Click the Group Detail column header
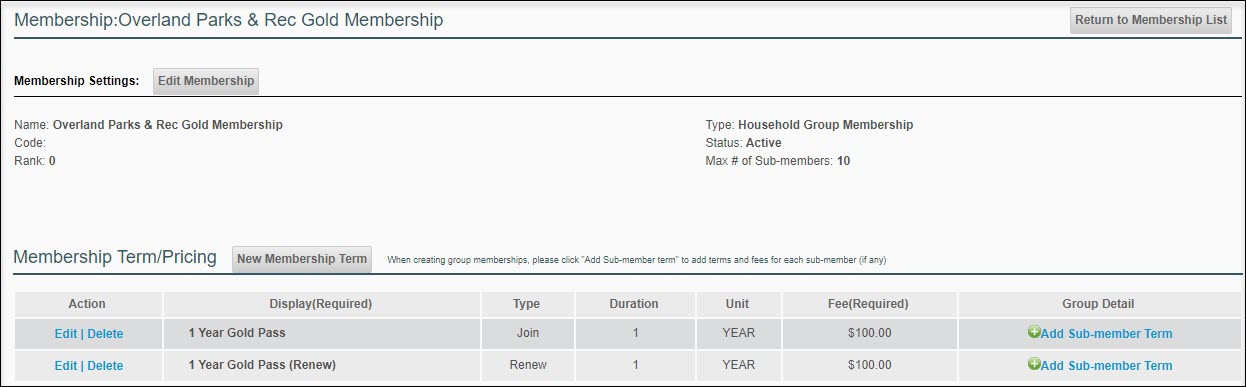1246x387 pixels. pos(1098,304)
